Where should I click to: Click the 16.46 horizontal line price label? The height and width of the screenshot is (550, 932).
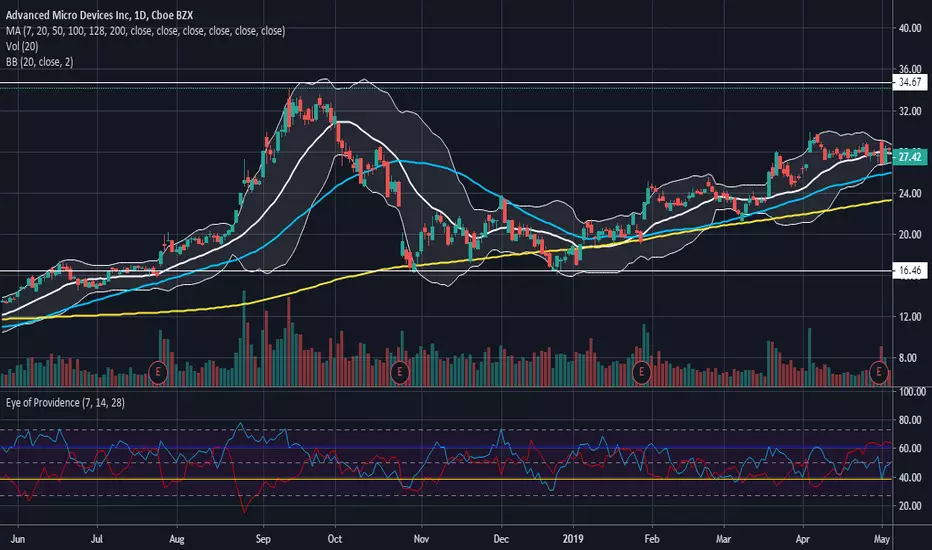[910, 271]
